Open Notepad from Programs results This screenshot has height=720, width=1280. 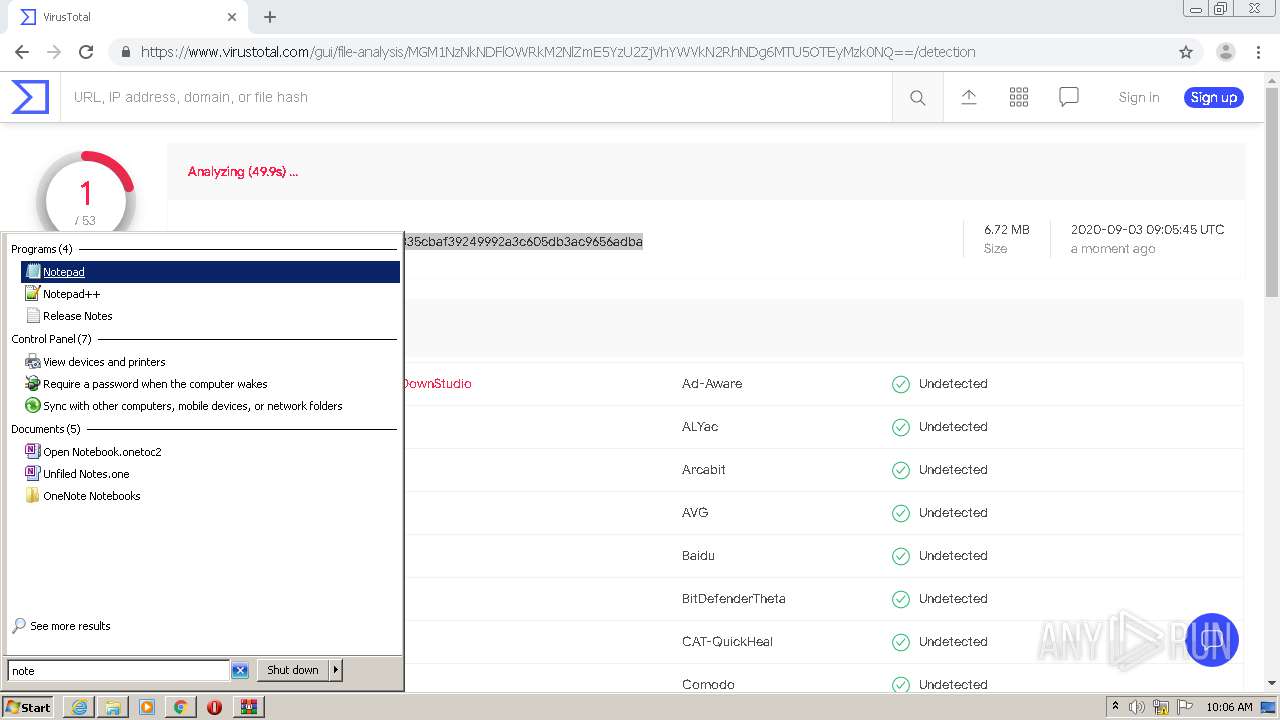[210, 272]
